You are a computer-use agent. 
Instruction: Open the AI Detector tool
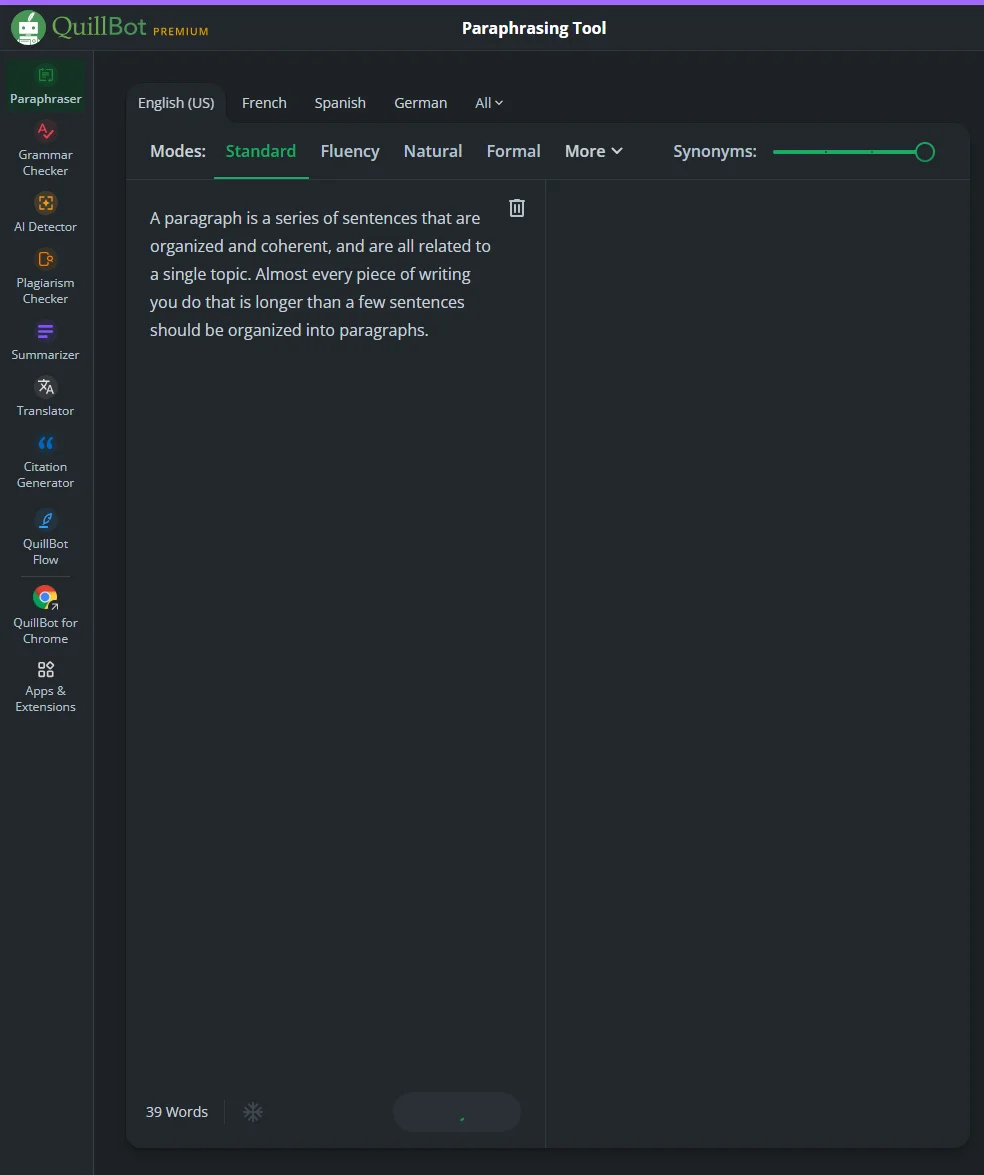46,214
